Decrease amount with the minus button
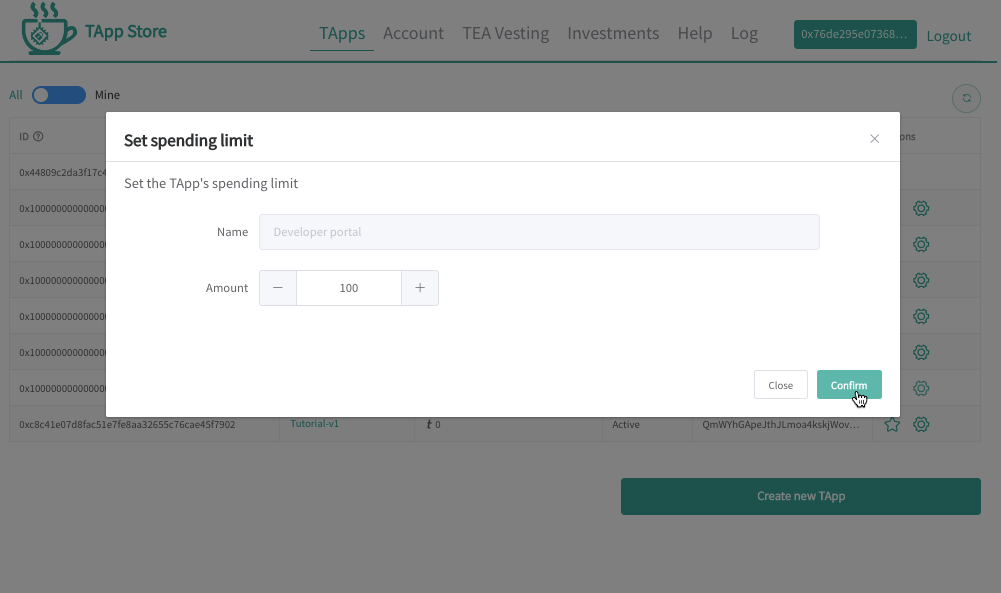 coord(278,288)
